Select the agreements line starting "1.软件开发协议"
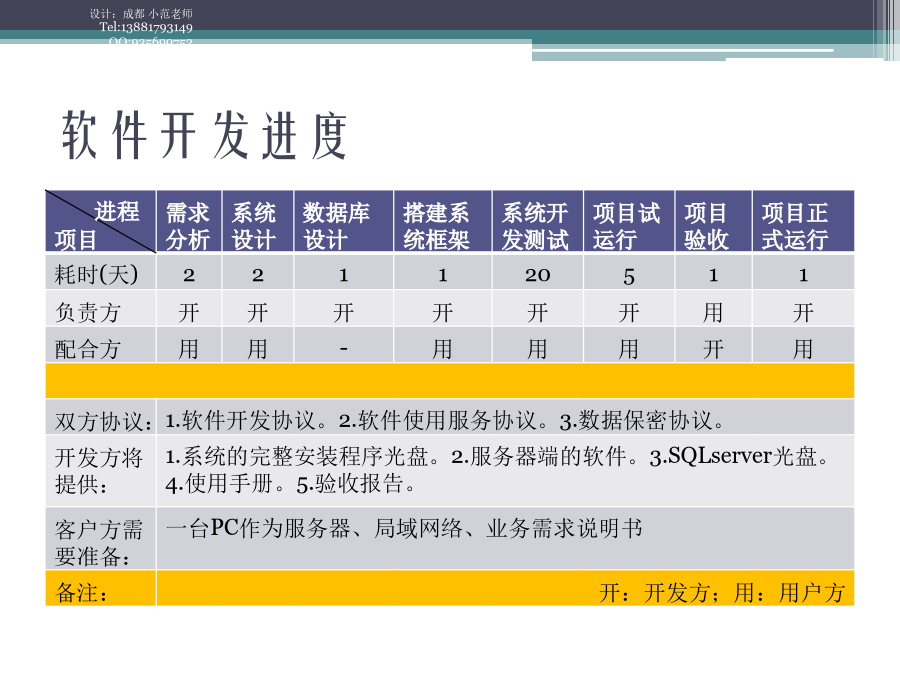 444,421
